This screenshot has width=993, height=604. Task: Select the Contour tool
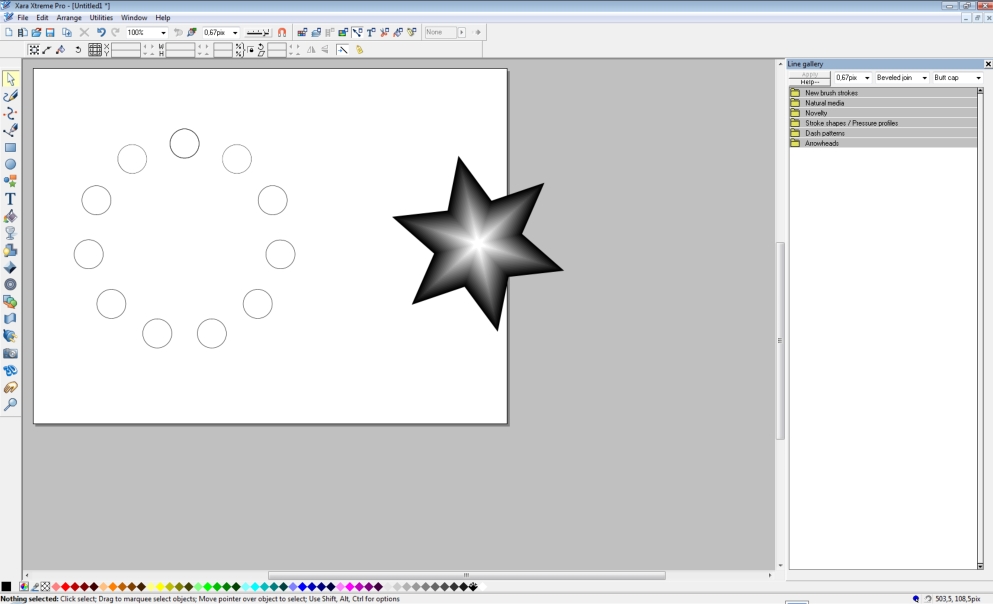click(10, 284)
